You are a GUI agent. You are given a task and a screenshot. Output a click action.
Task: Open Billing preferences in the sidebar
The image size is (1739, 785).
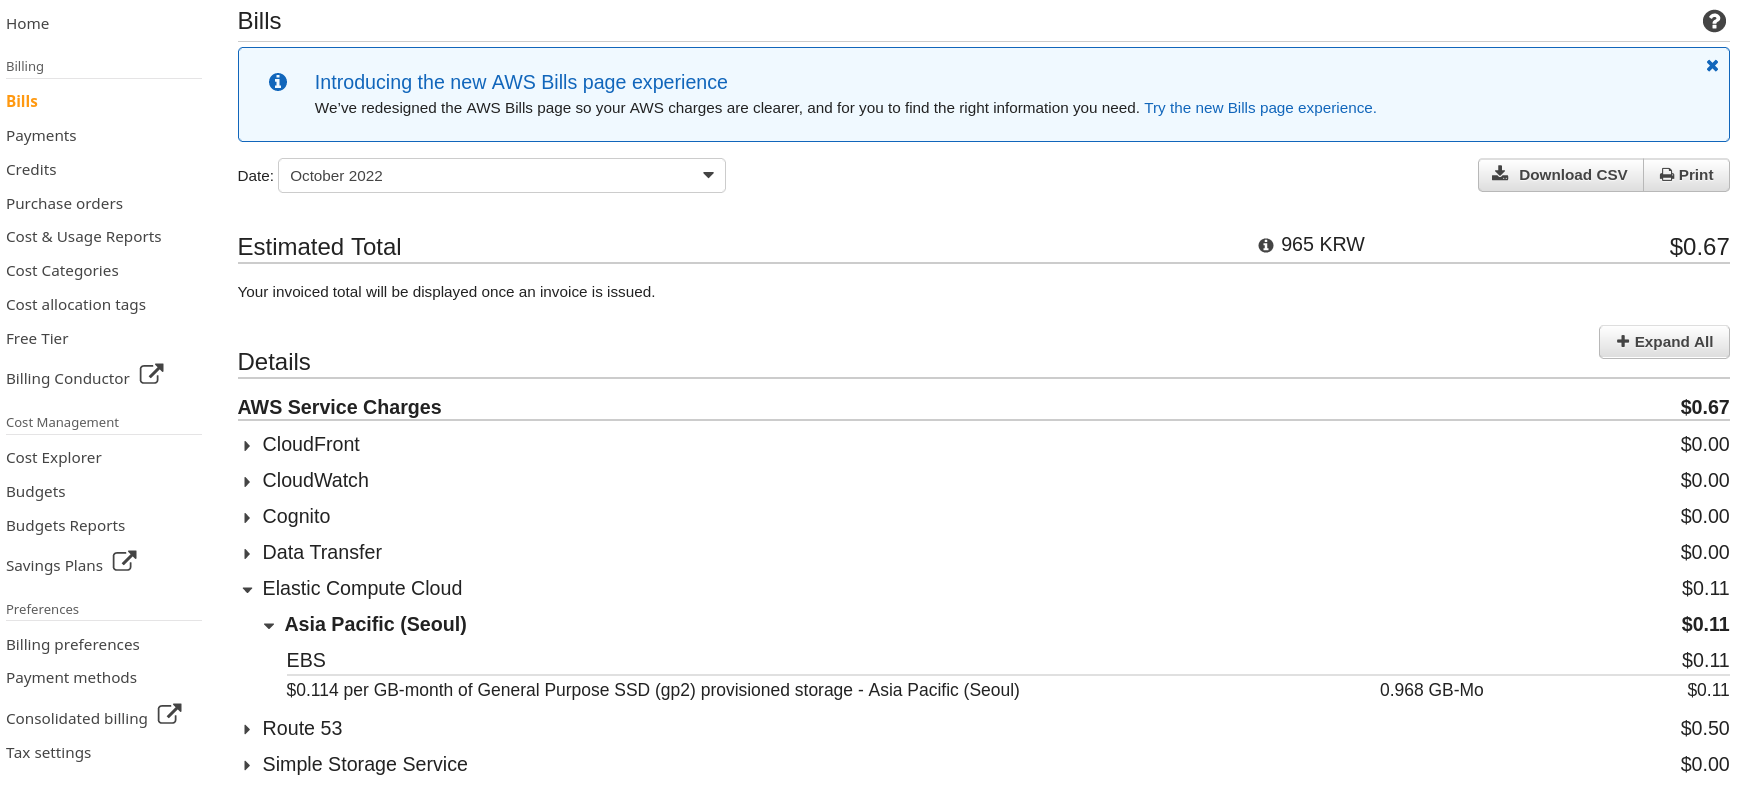click(73, 645)
